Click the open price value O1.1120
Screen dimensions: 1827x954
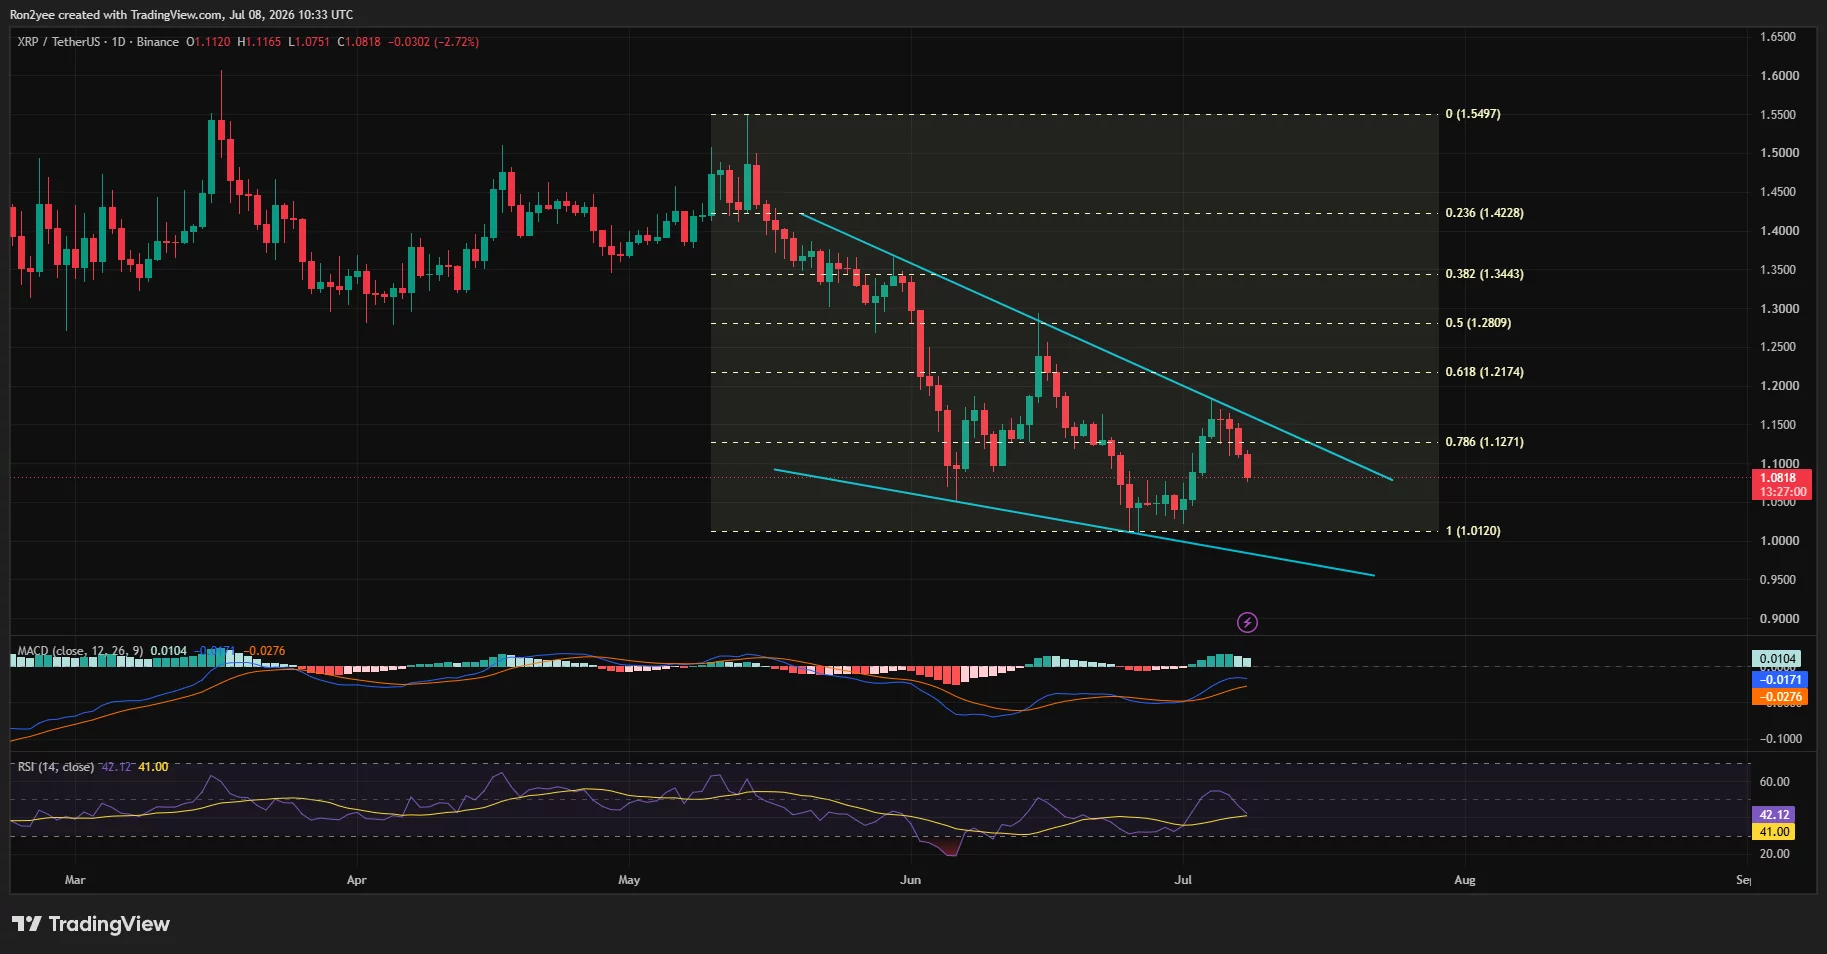click(208, 42)
